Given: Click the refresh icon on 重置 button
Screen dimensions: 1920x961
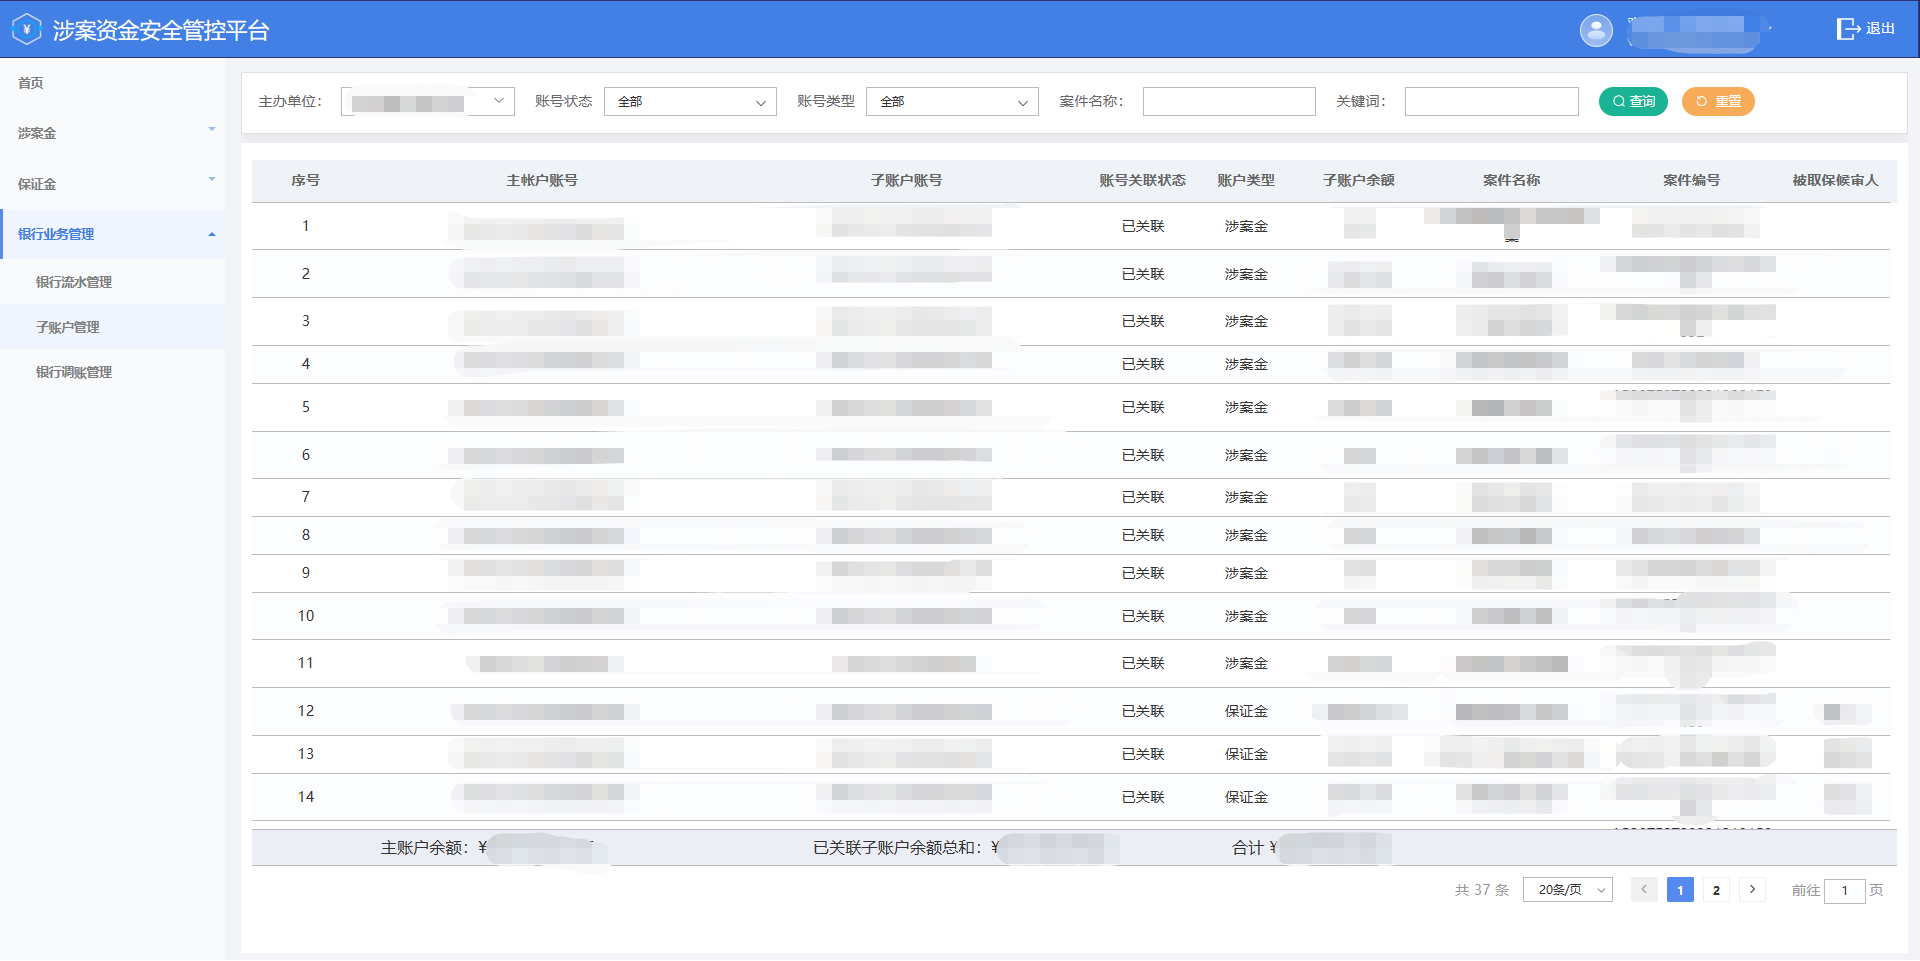Looking at the screenshot, I should click(x=1699, y=101).
